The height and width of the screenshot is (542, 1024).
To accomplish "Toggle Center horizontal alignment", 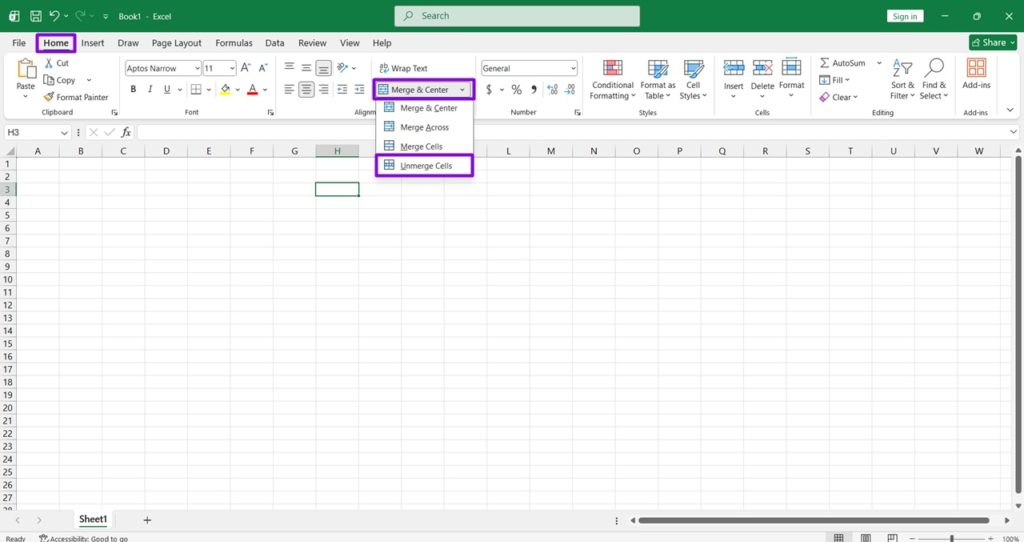I will point(306,89).
